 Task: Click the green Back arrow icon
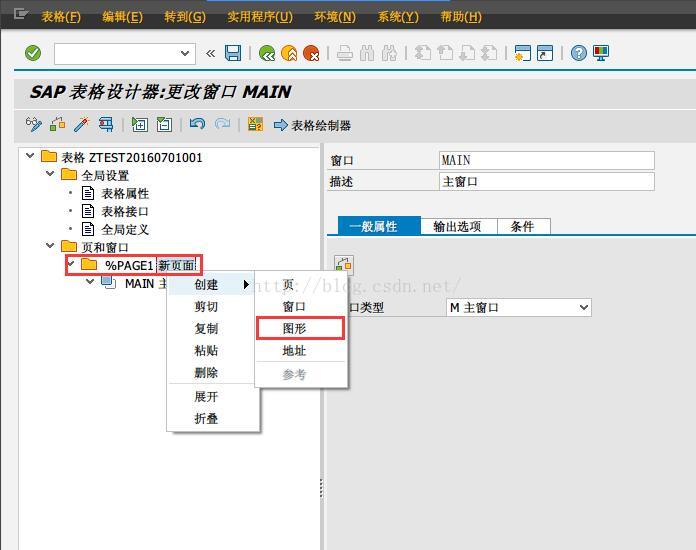[267, 53]
